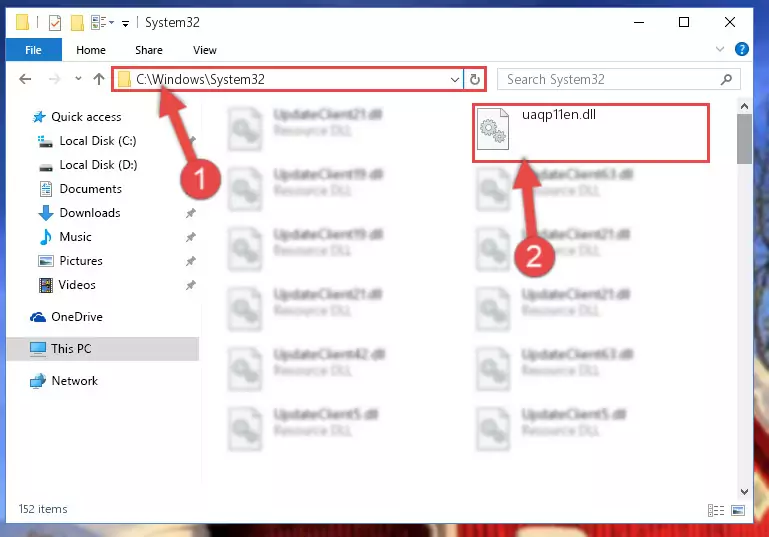Click the uaqp11en.dll gear file icon
The image size is (769, 537).
click(x=493, y=129)
